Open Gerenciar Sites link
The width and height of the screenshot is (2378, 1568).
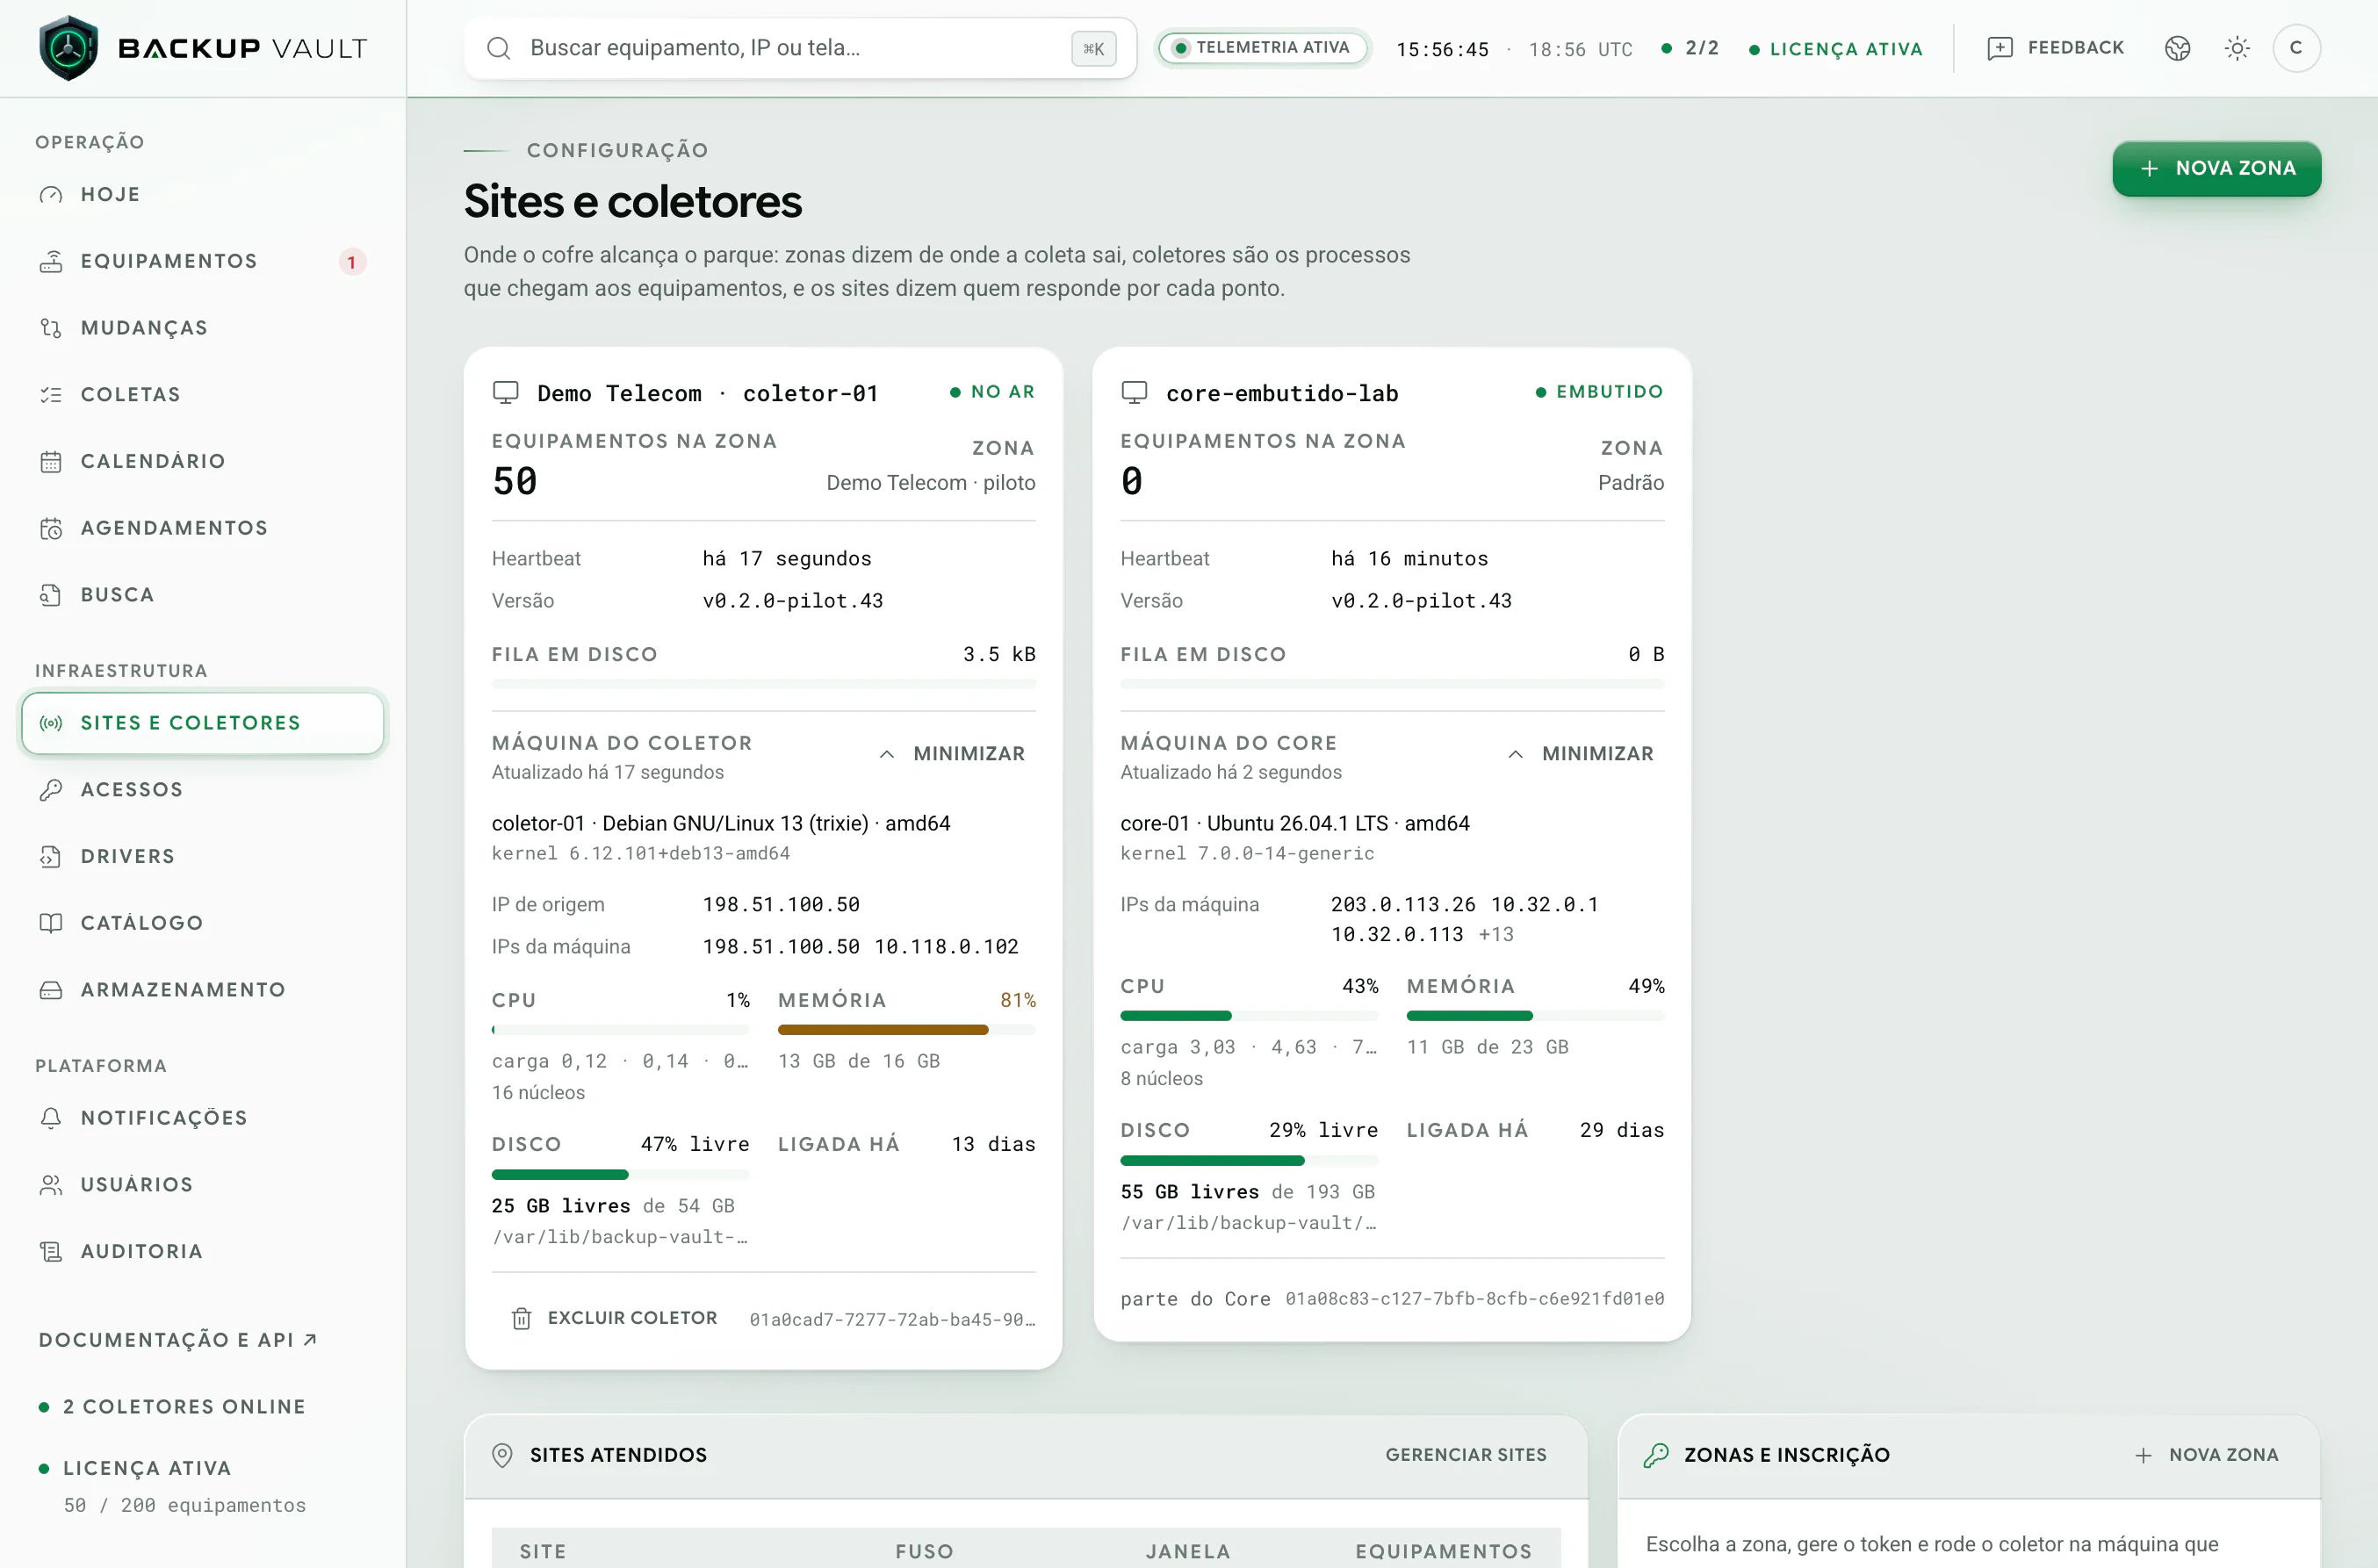(x=1466, y=1455)
